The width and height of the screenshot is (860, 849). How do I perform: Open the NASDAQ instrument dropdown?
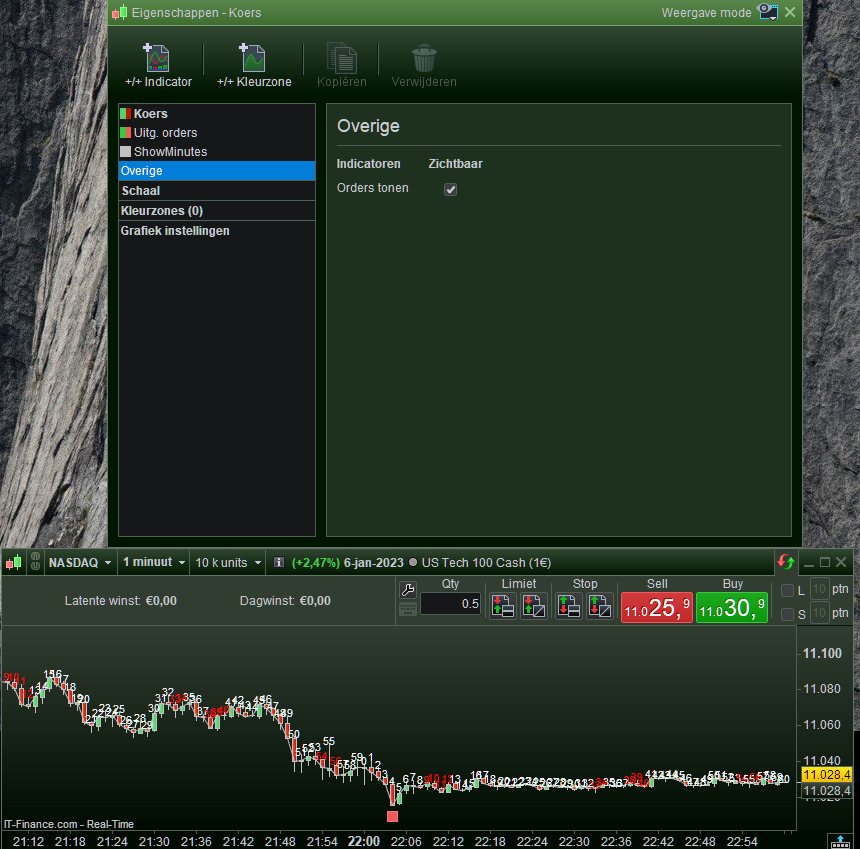tap(80, 563)
